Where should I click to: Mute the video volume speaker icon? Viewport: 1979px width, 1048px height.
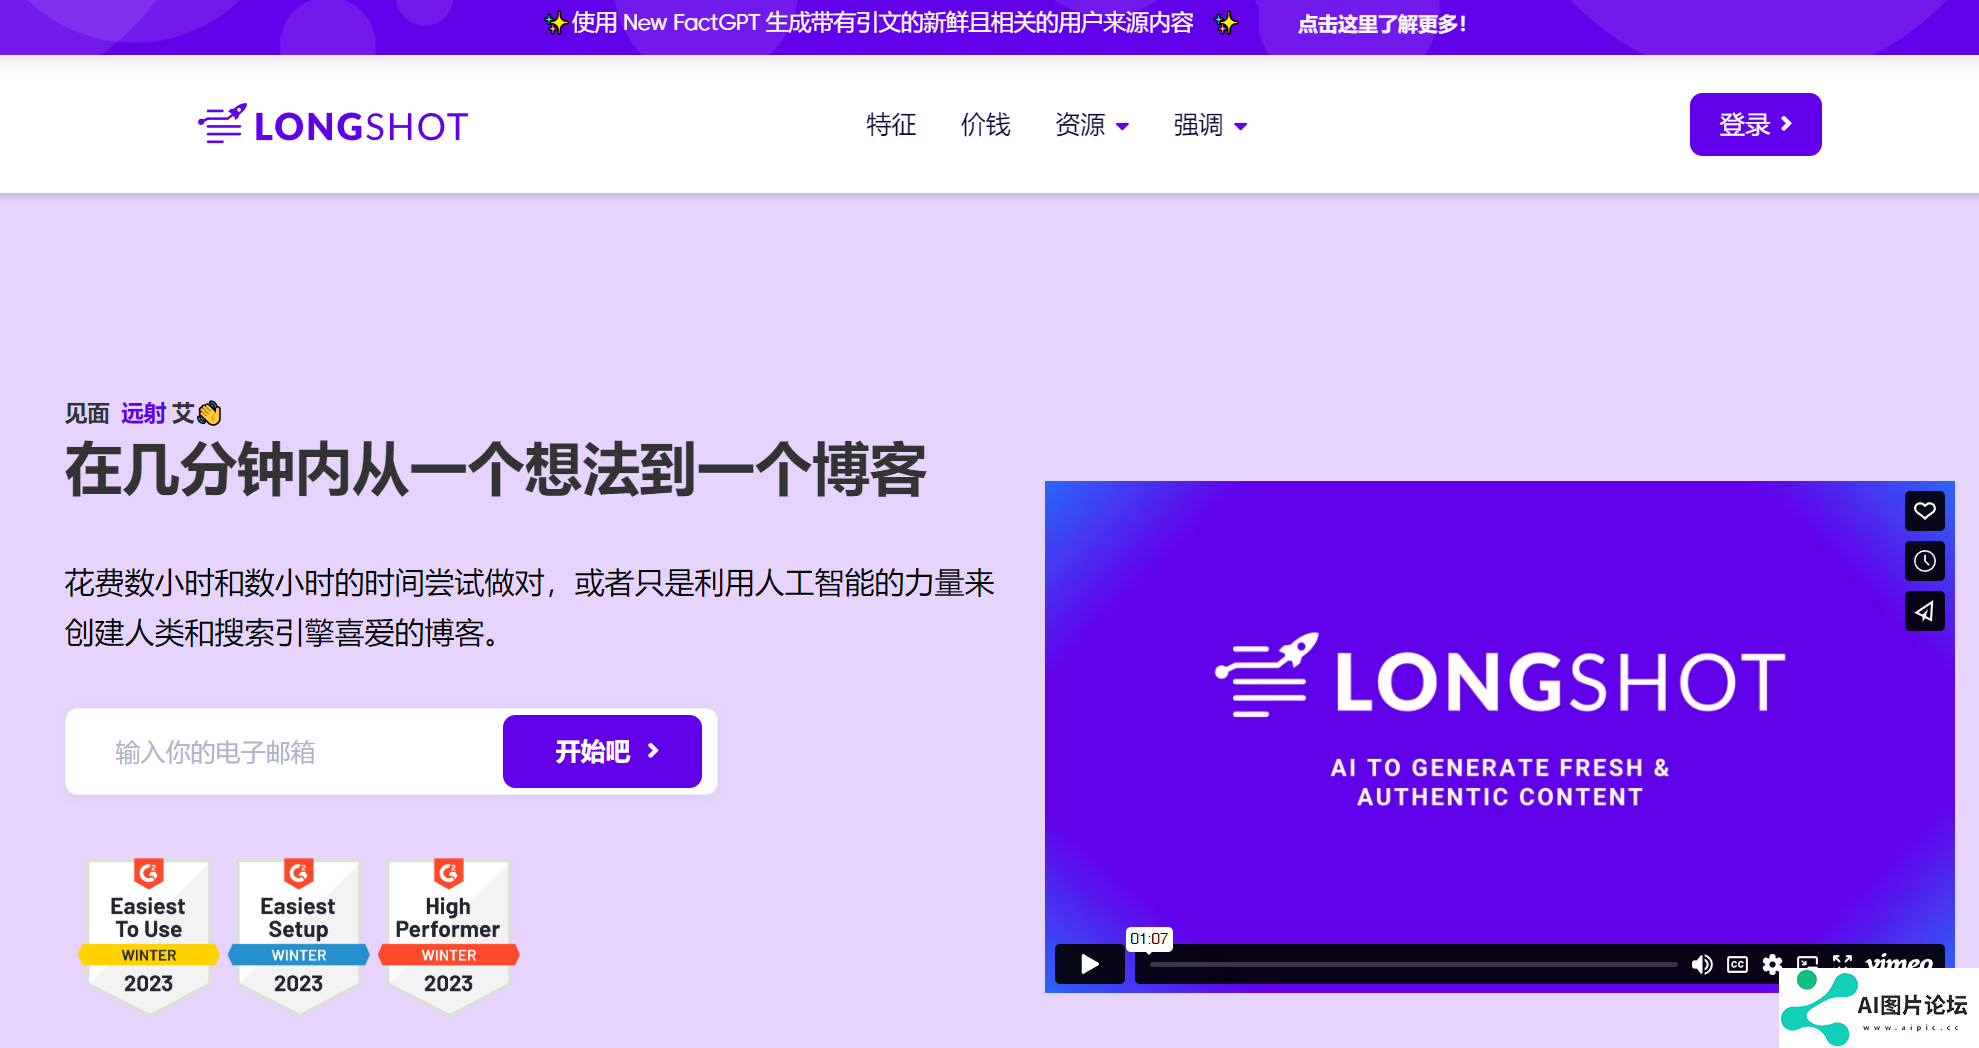(1701, 964)
